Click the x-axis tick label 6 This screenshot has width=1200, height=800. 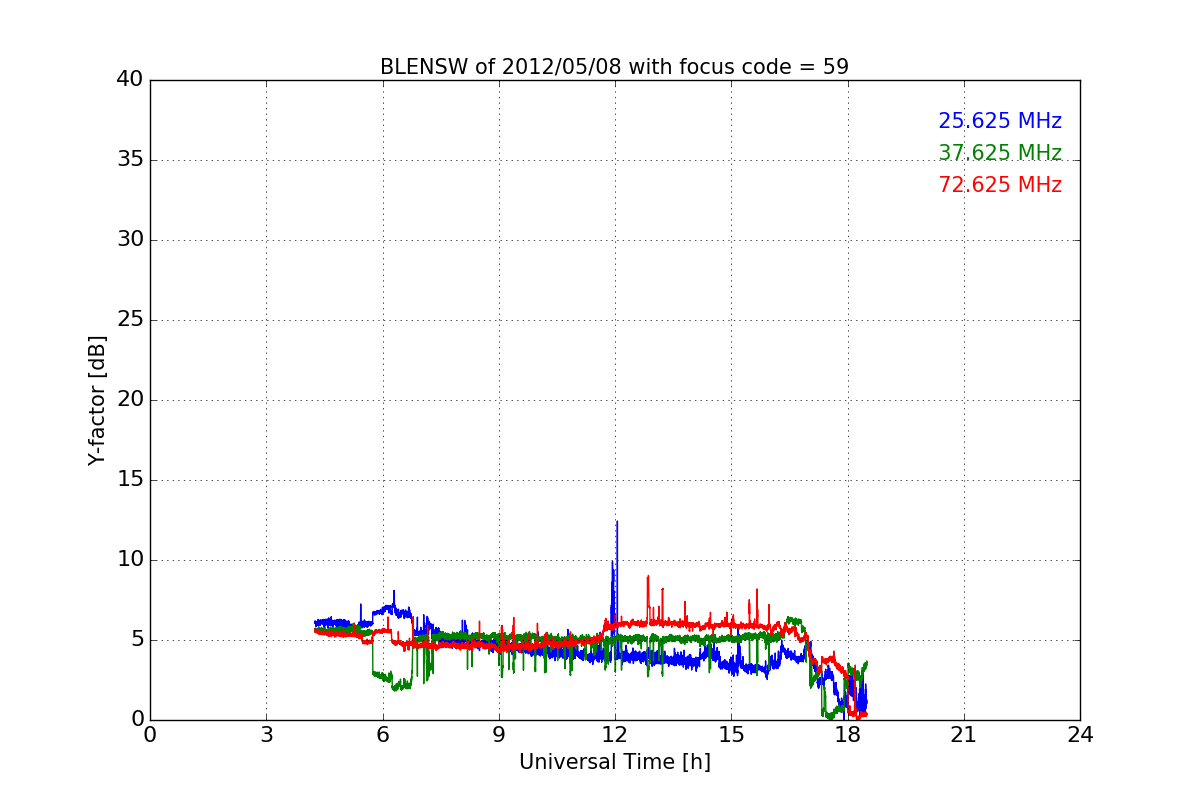pos(382,735)
